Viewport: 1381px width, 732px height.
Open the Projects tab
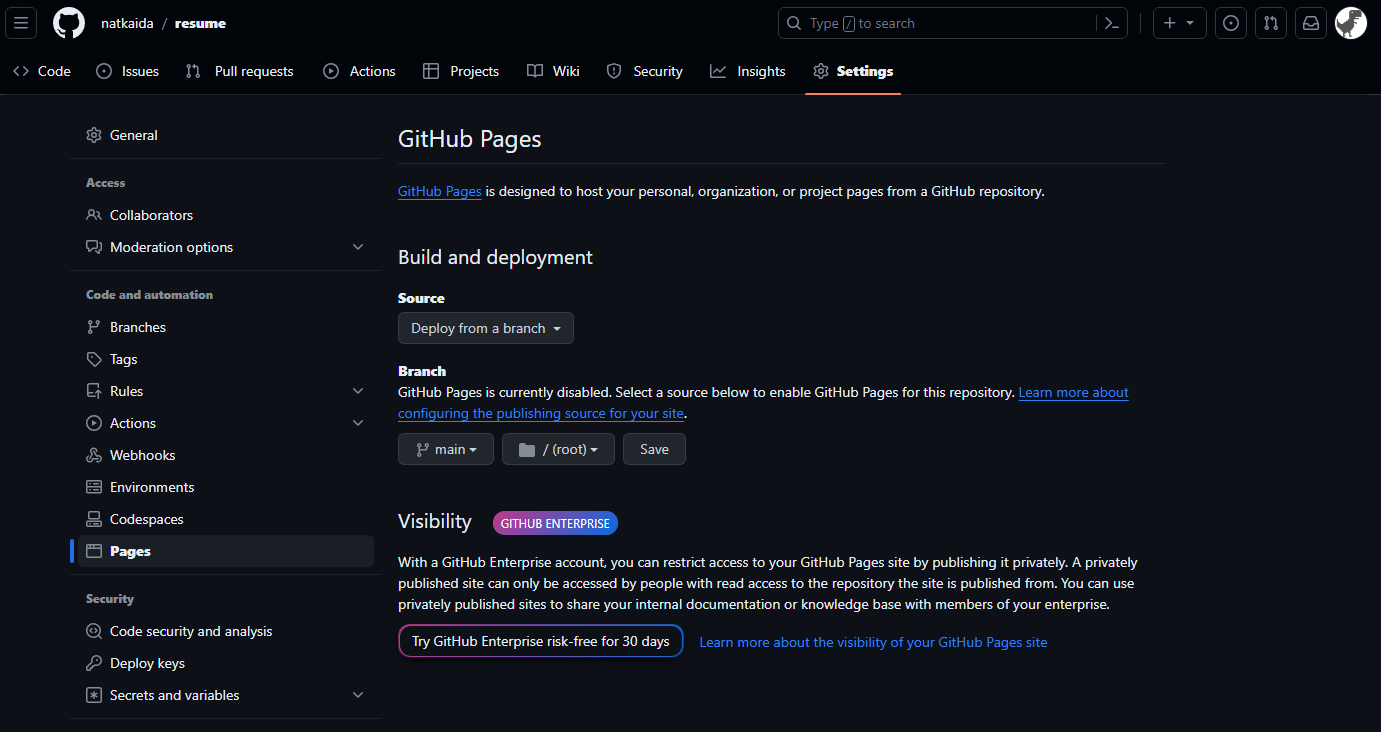(x=461, y=71)
